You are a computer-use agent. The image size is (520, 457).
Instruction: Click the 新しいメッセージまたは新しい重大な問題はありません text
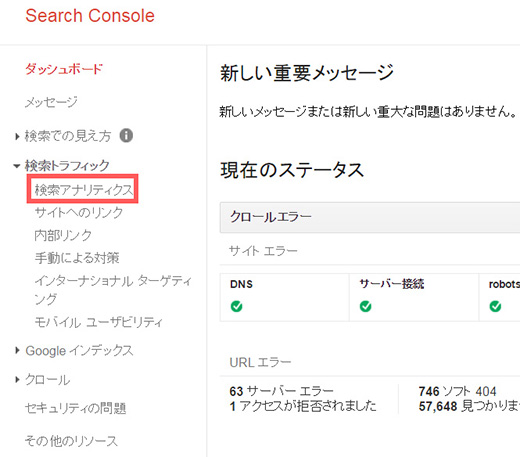pyautogui.click(x=368, y=112)
